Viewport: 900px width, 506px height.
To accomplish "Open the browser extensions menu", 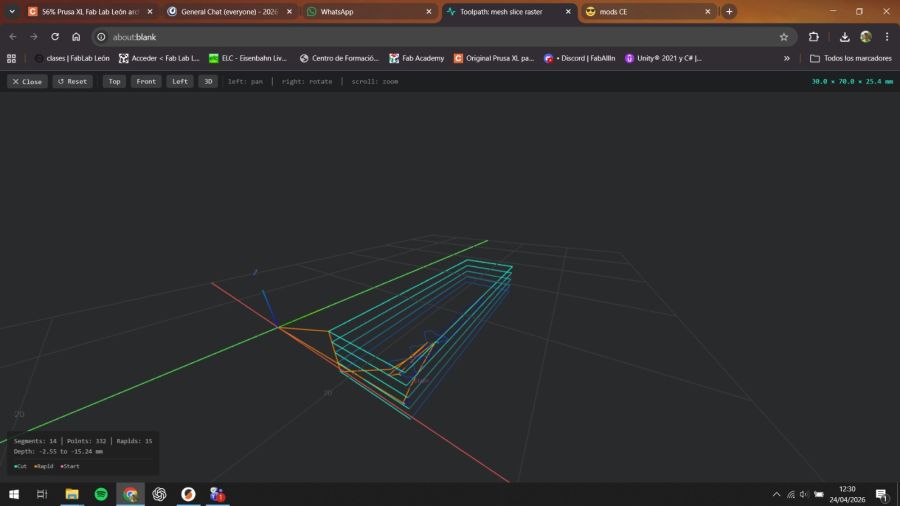I will coord(813,37).
